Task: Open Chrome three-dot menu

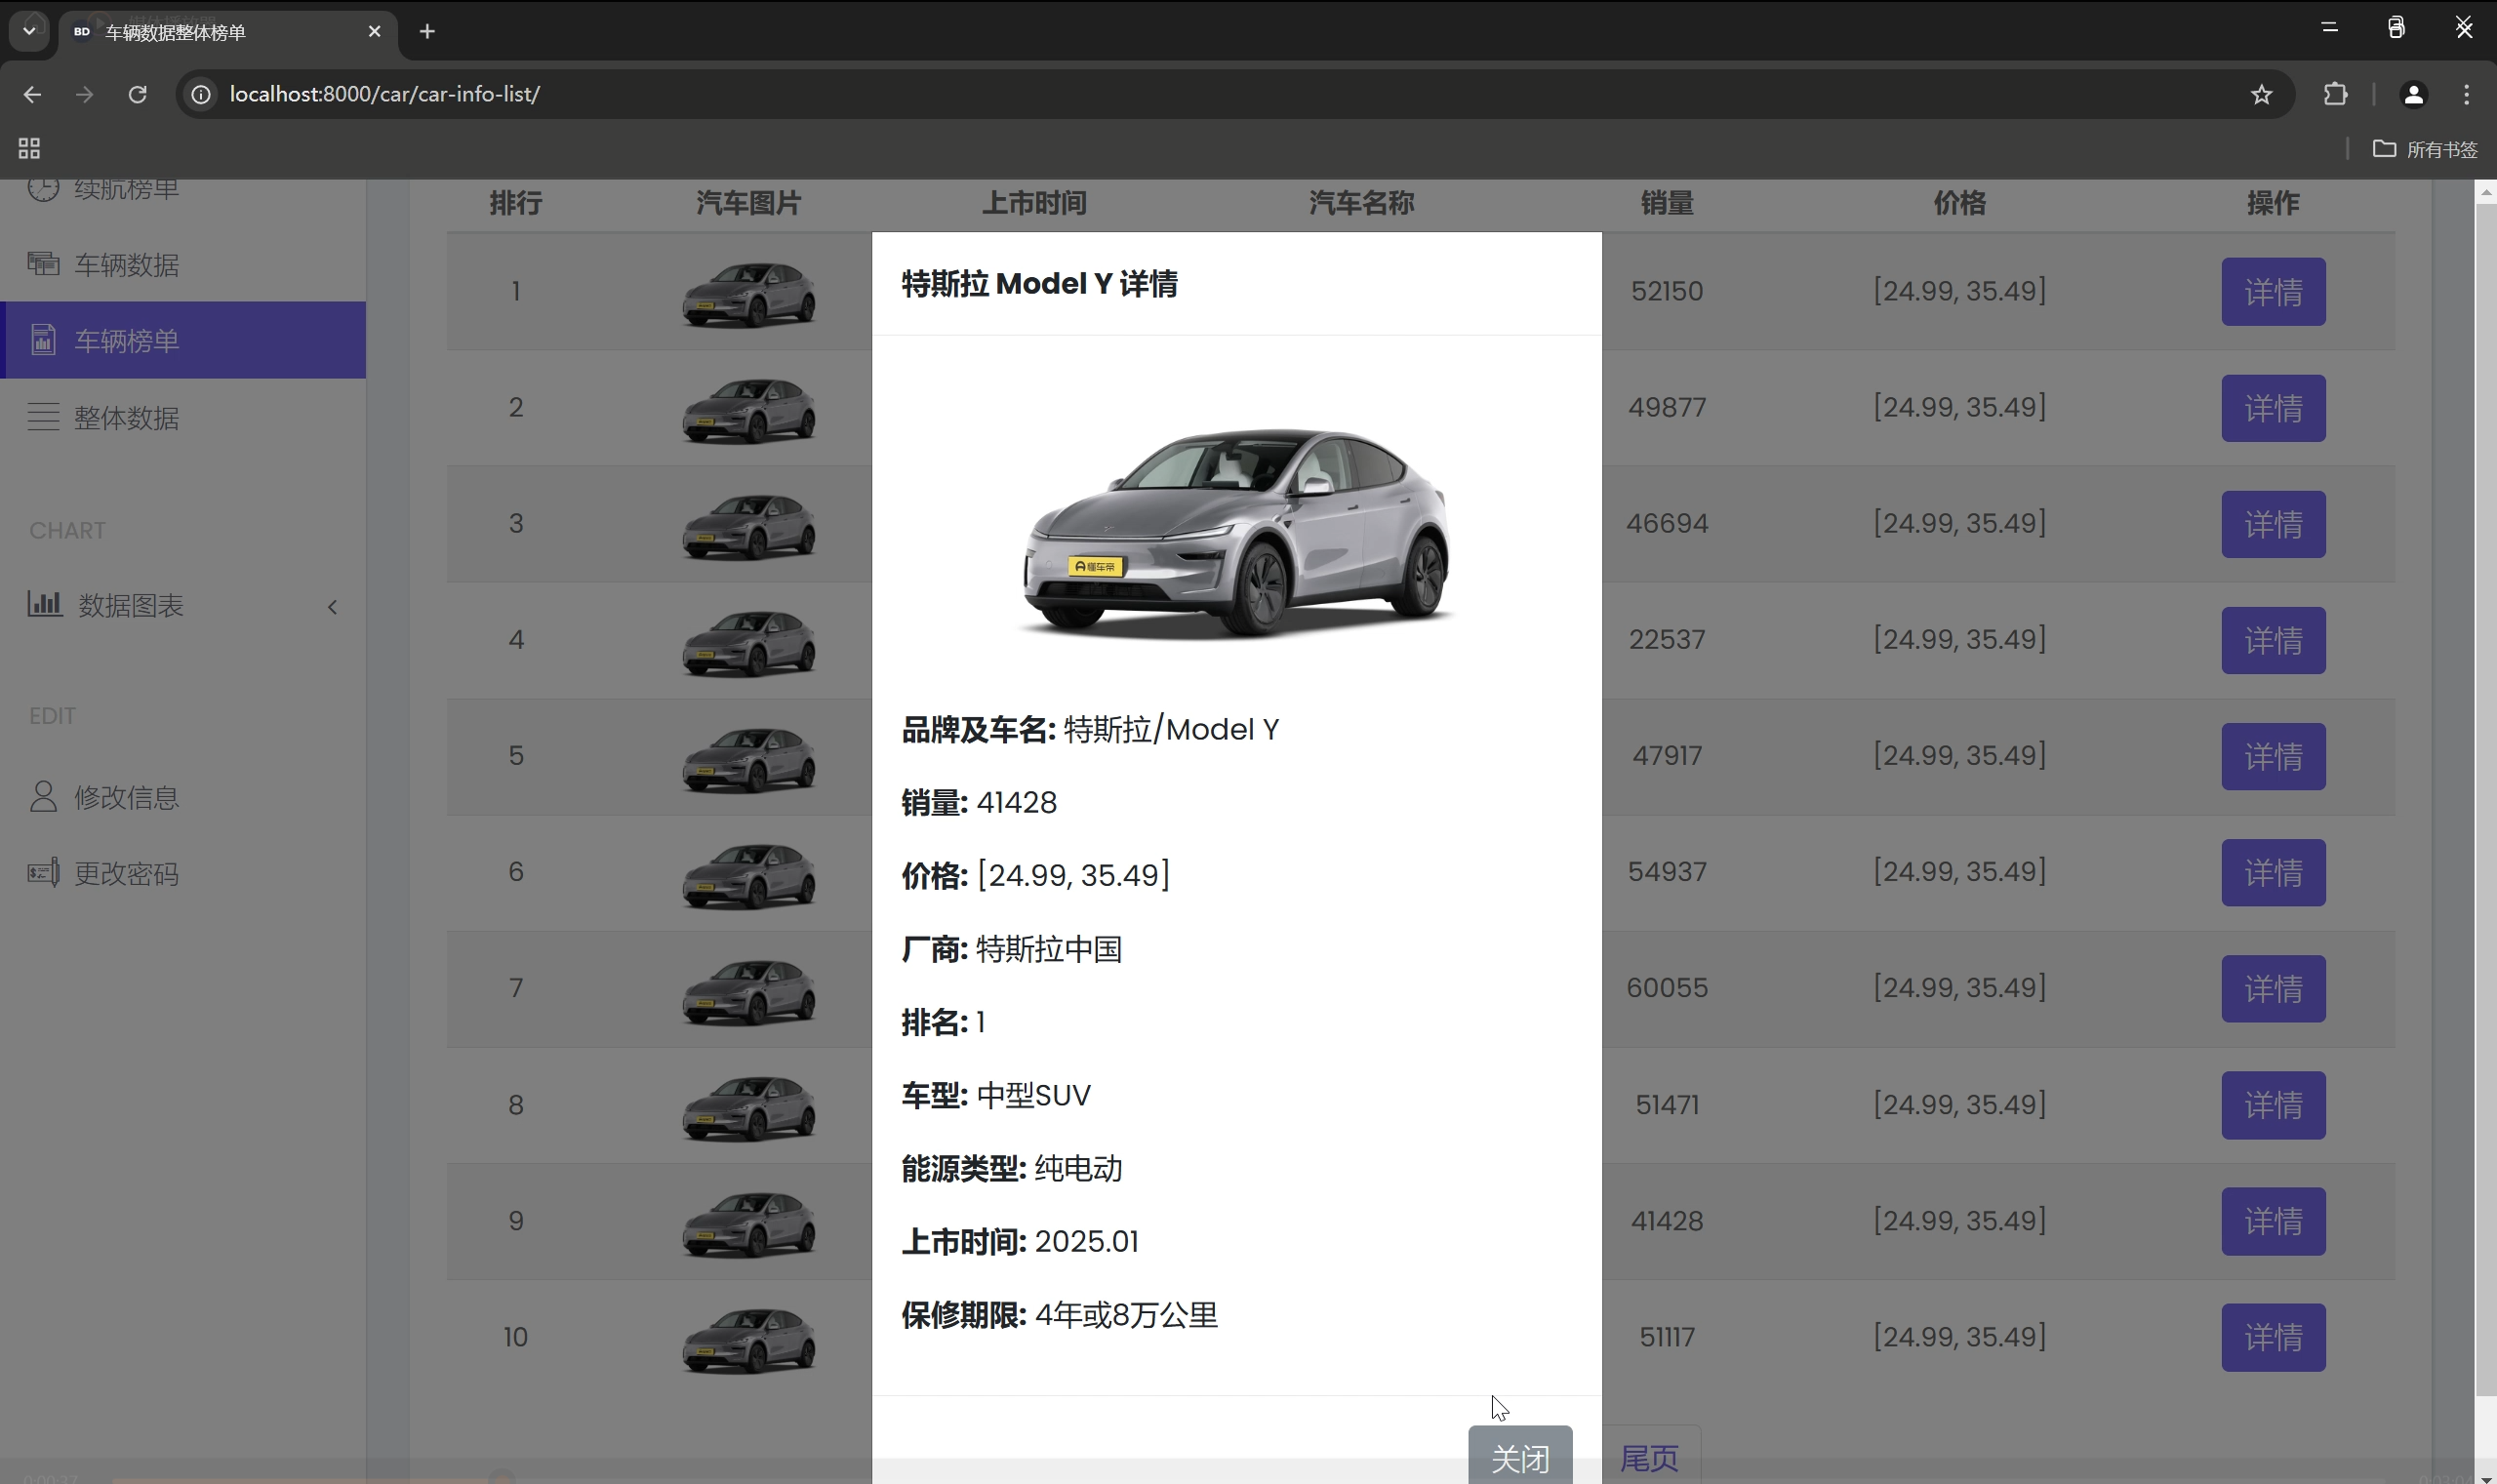Action: [x=2466, y=94]
